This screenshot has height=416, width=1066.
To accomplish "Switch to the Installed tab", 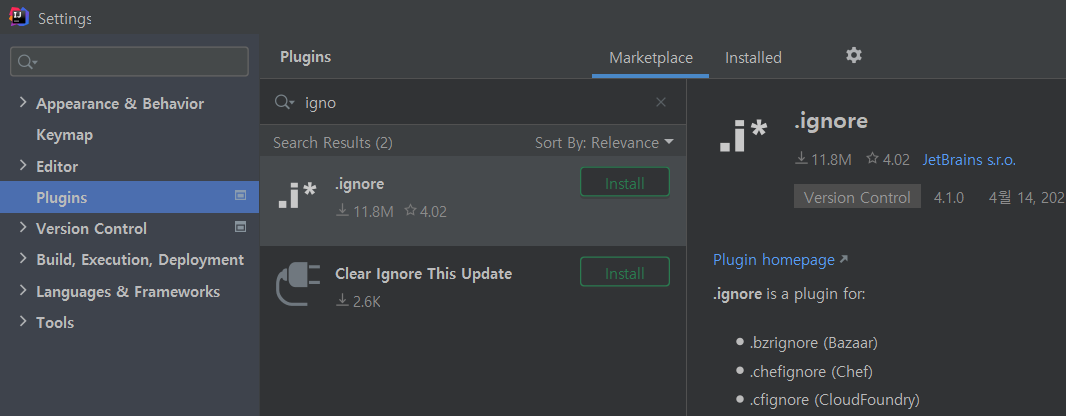I will [753, 58].
